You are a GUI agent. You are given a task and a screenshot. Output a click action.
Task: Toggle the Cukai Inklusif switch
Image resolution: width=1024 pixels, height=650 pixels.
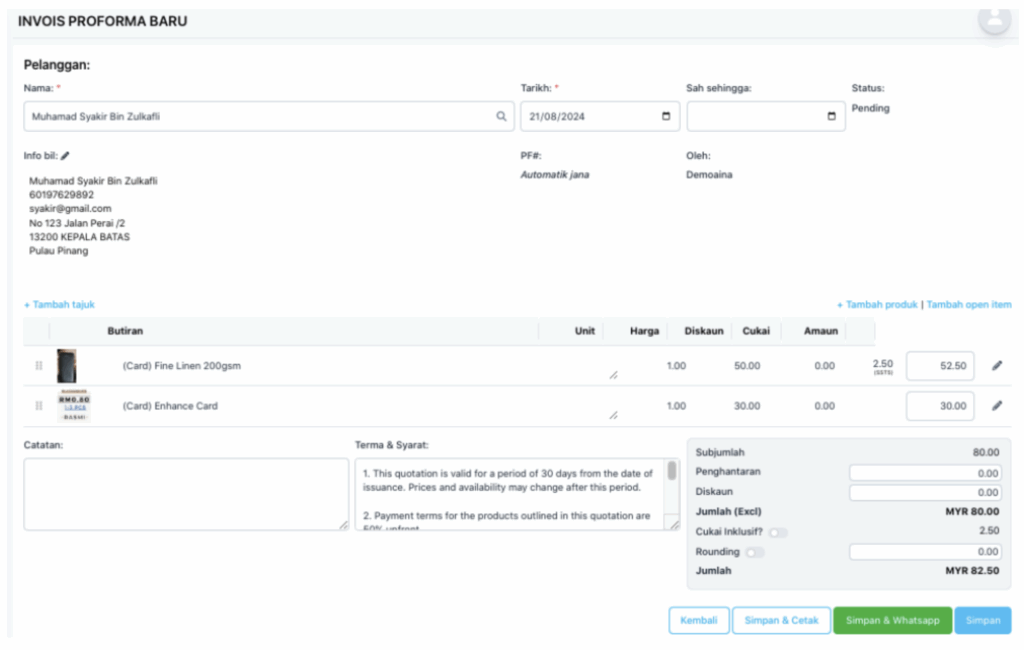coord(777,532)
